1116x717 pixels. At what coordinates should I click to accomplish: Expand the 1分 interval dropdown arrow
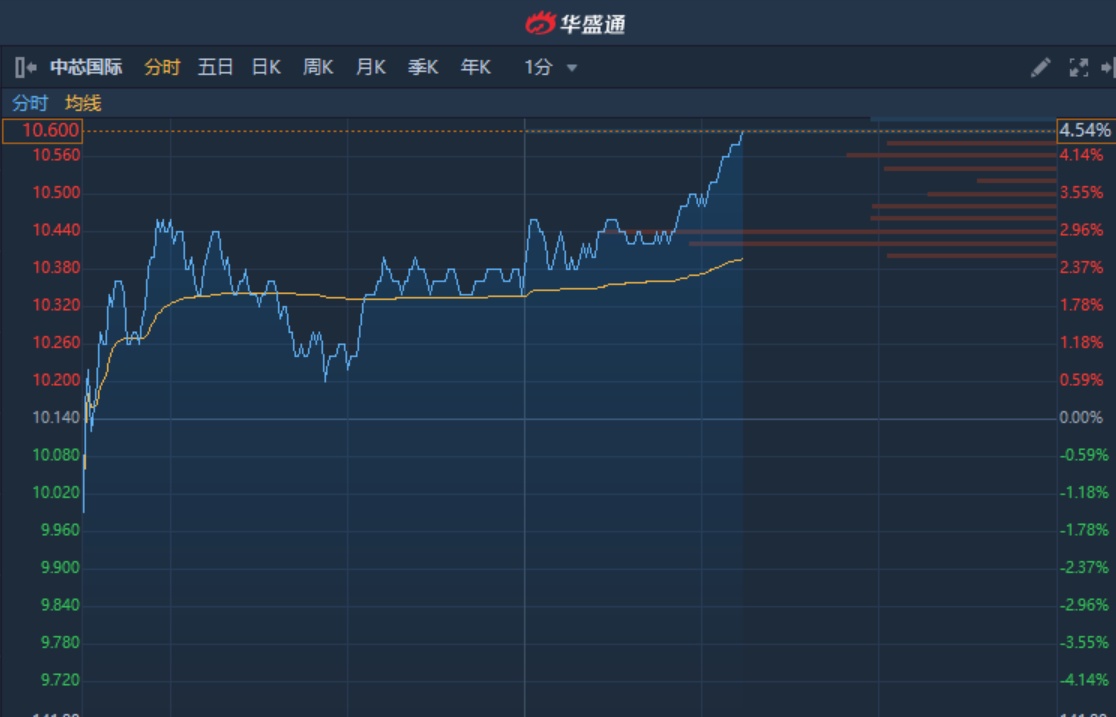click(572, 68)
